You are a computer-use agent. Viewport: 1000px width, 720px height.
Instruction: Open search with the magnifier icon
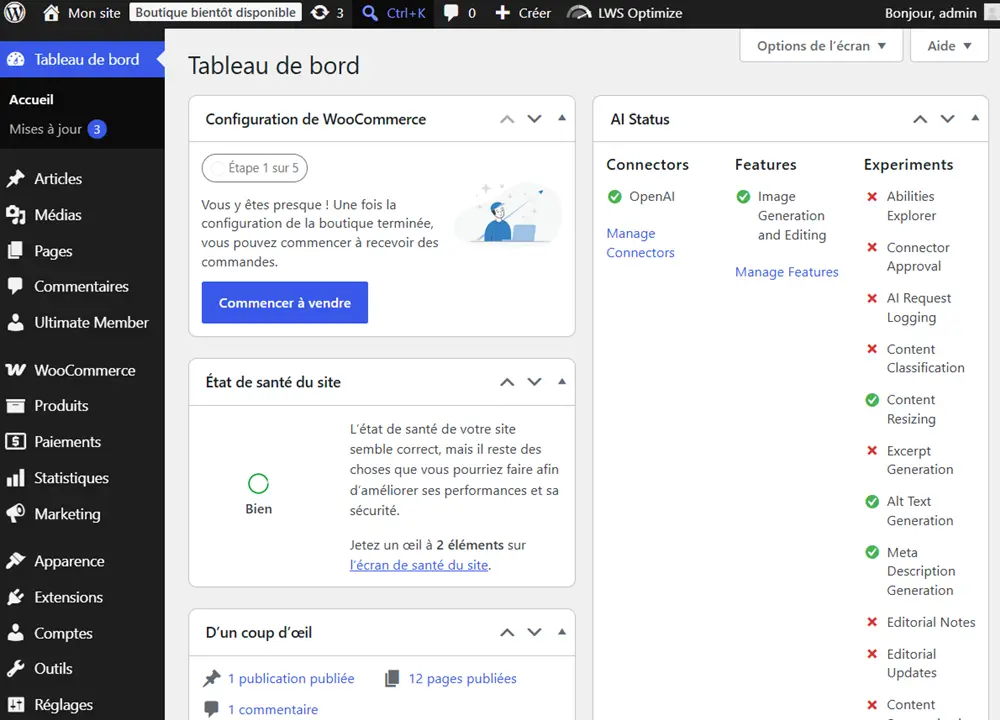pos(370,13)
